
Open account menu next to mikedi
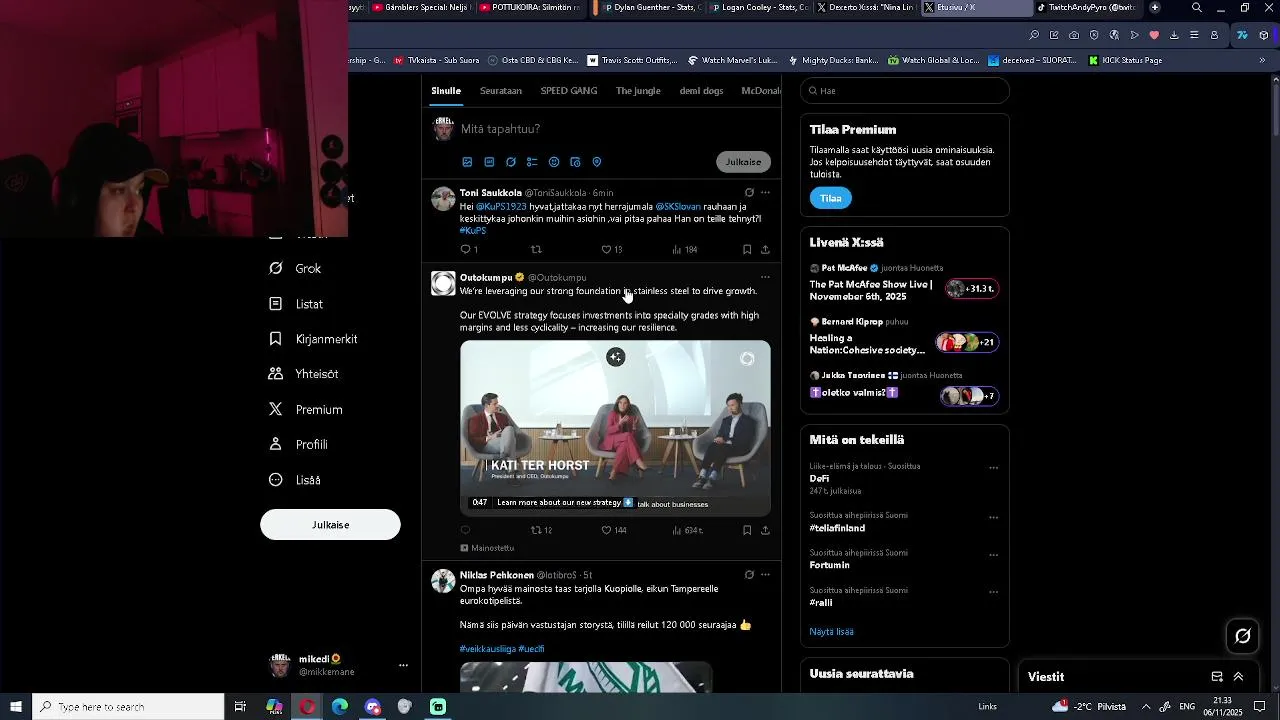coord(403,665)
